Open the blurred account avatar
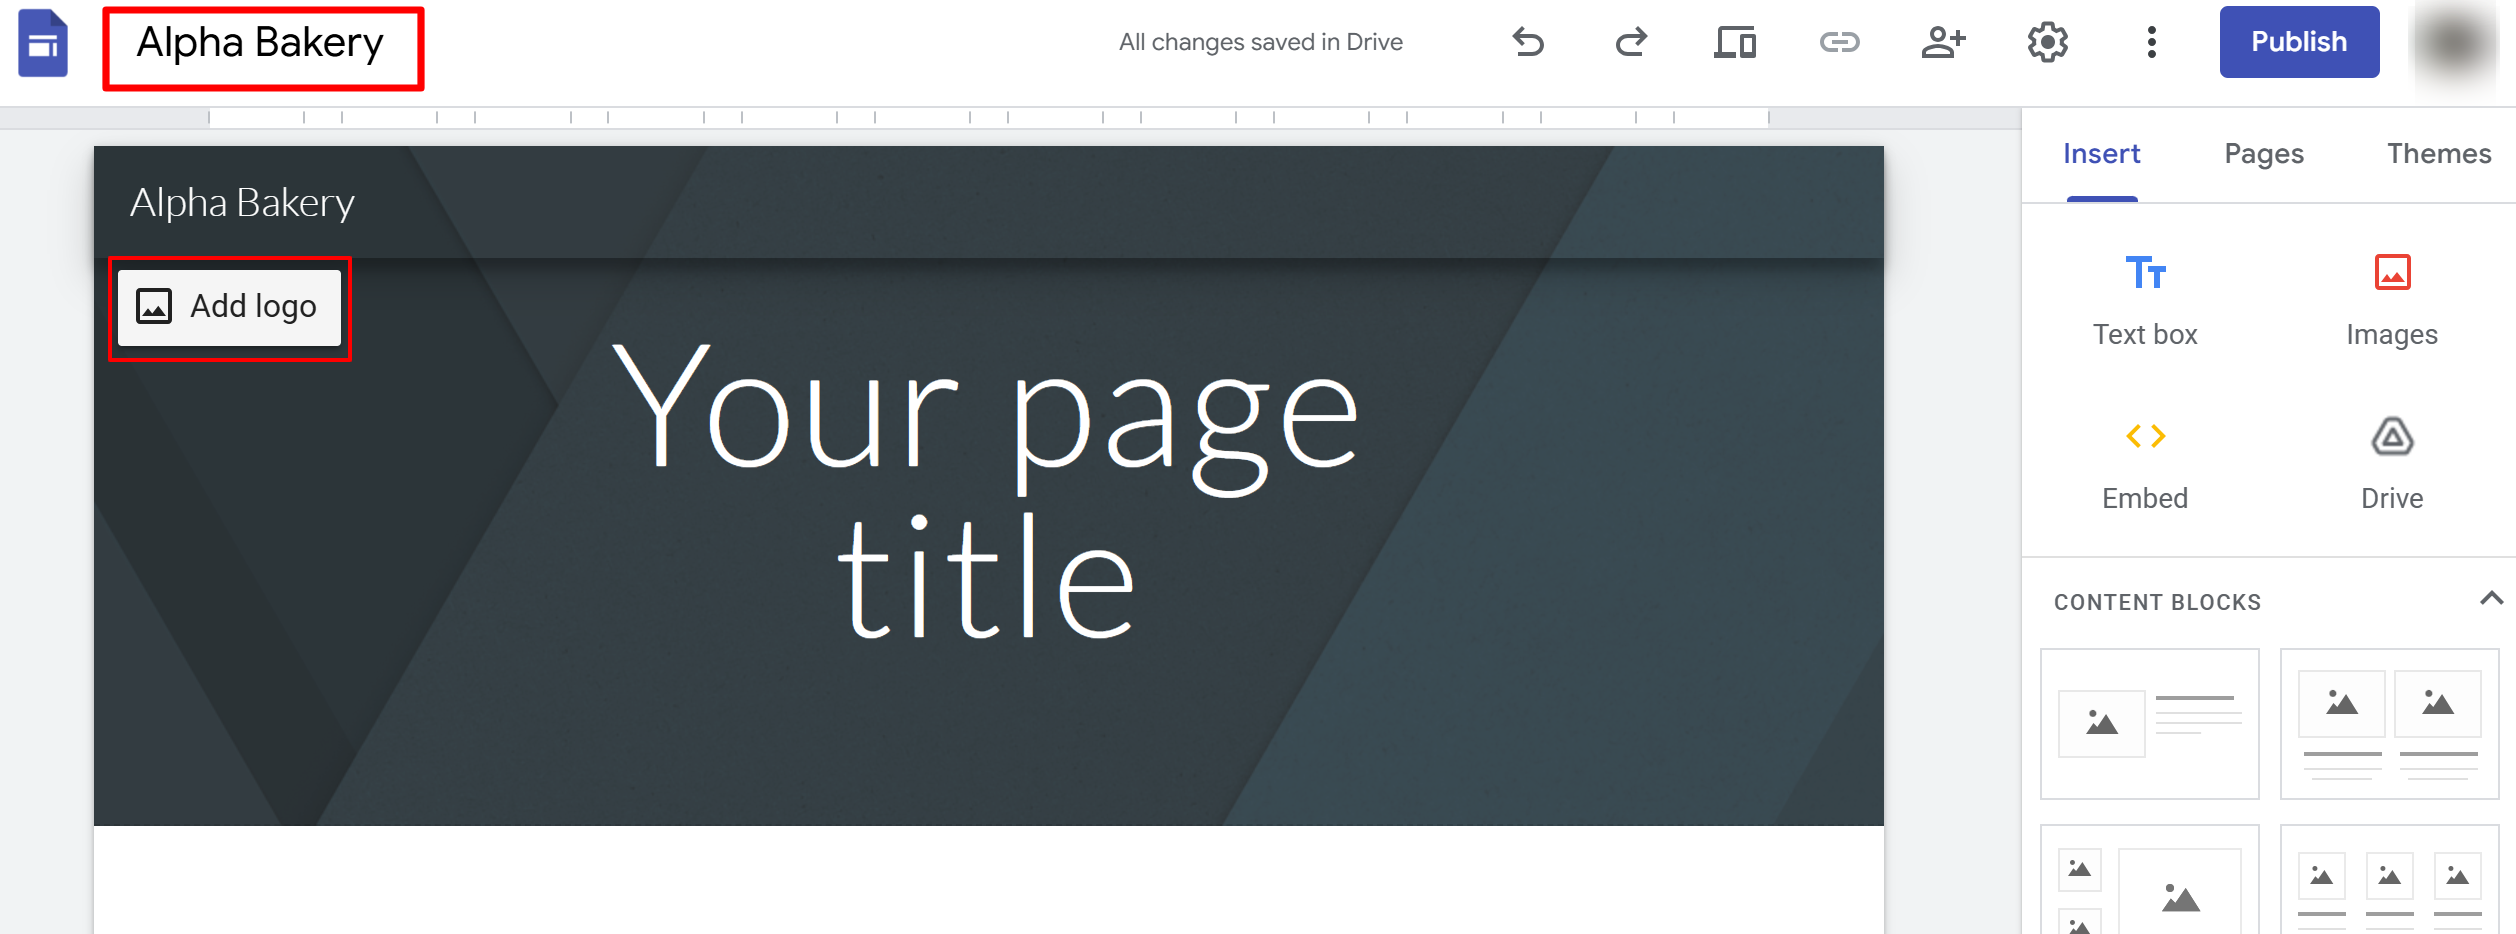The image size is (2516, 934). click(x=2456, y=43)
